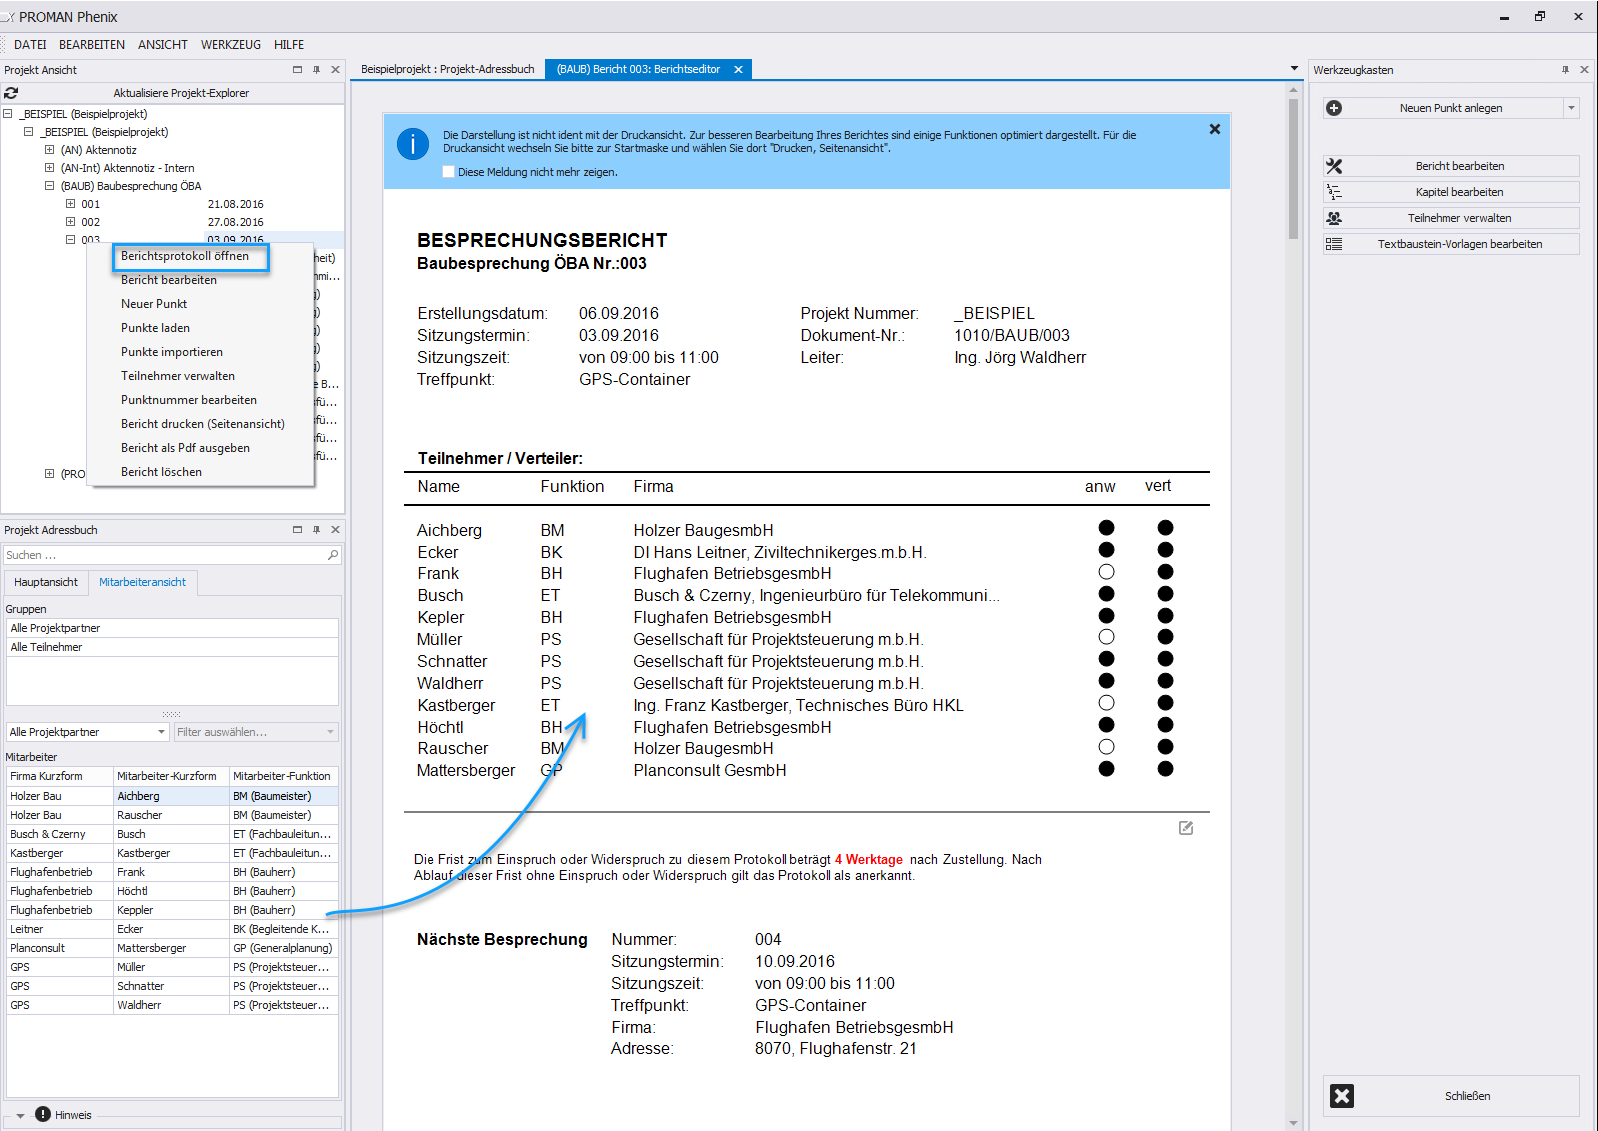This screenshot has height=1131, width=1598.
Task: Expand the (AN-Int) Aktennotiz - Intern node
Action: click(x=49, y=168)
